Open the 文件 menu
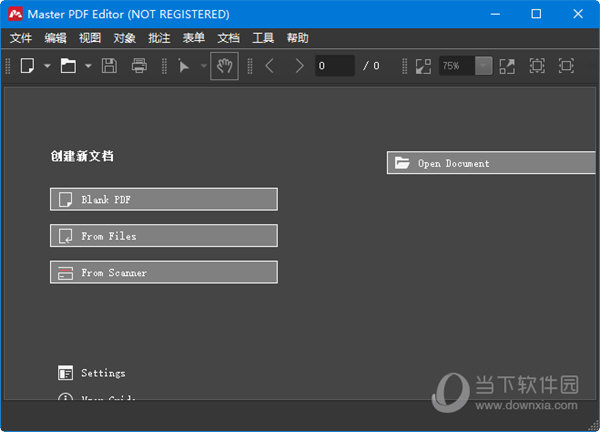 21,38
